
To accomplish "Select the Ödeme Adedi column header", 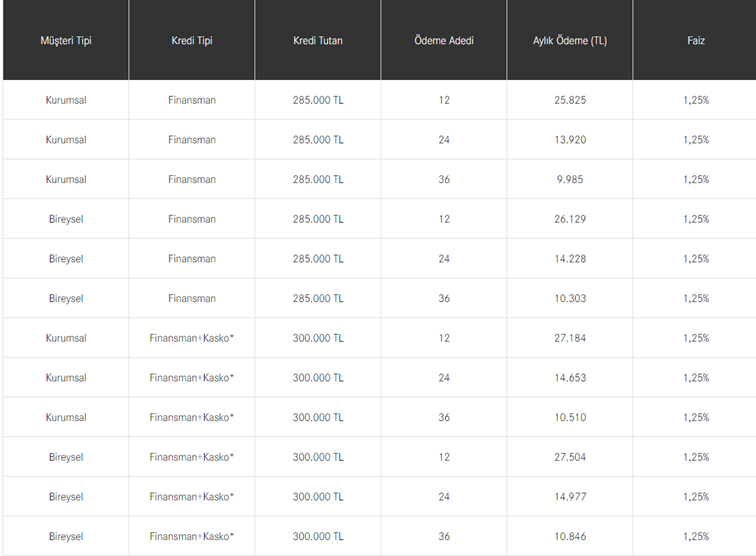I will (x=444, y=41).
